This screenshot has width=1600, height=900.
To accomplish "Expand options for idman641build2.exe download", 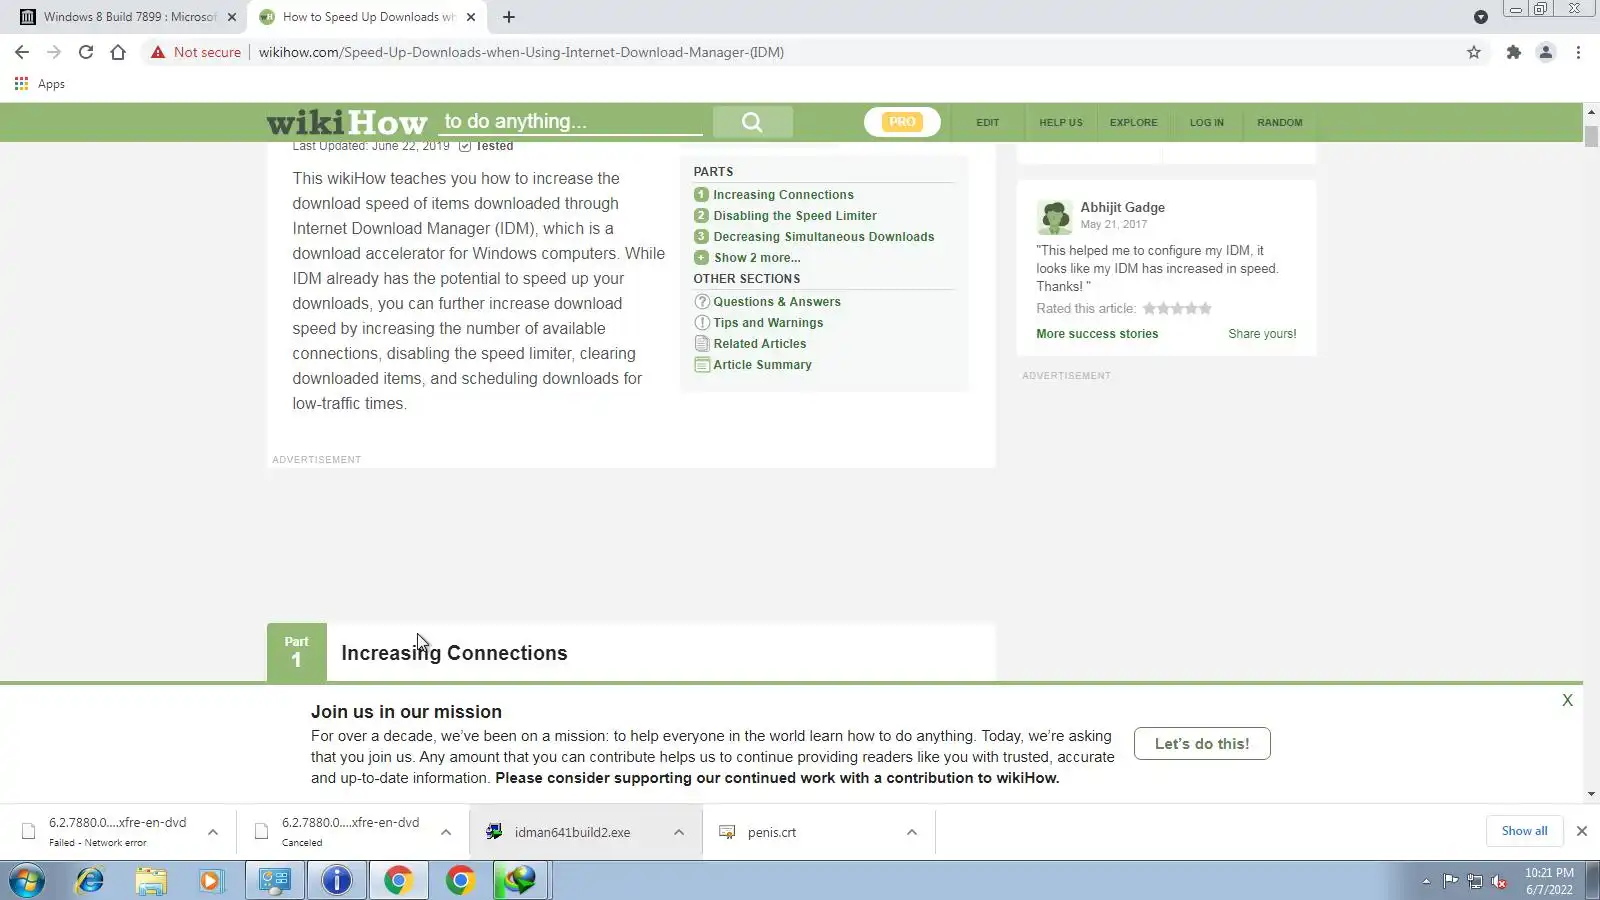I will pos(679,832).
